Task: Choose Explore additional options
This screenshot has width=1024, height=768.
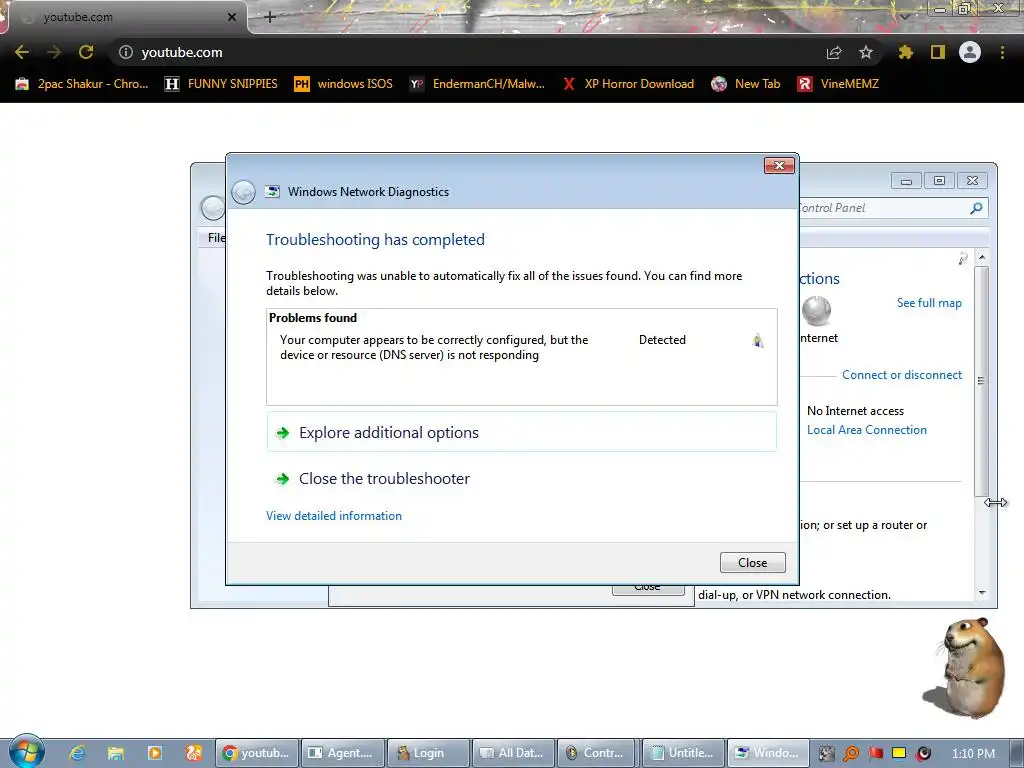Action: 521,432
